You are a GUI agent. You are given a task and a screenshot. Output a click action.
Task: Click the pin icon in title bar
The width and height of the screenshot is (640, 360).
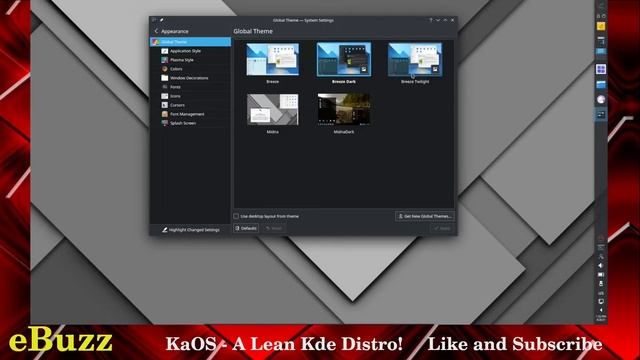(x=162, y=20)
